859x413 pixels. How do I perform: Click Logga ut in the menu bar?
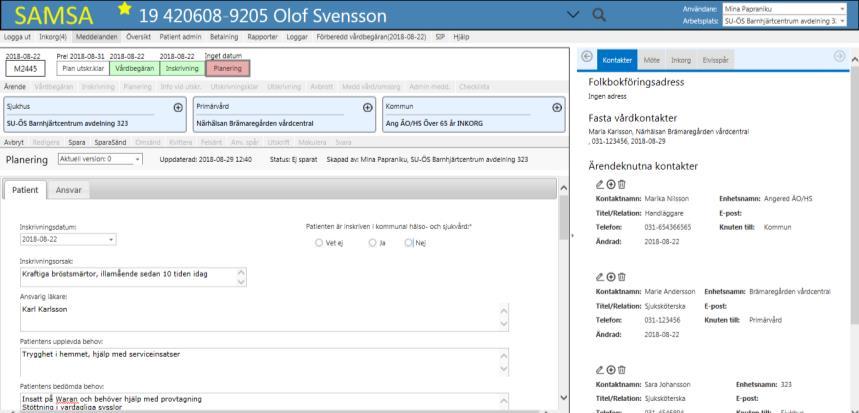pos(17,37)
